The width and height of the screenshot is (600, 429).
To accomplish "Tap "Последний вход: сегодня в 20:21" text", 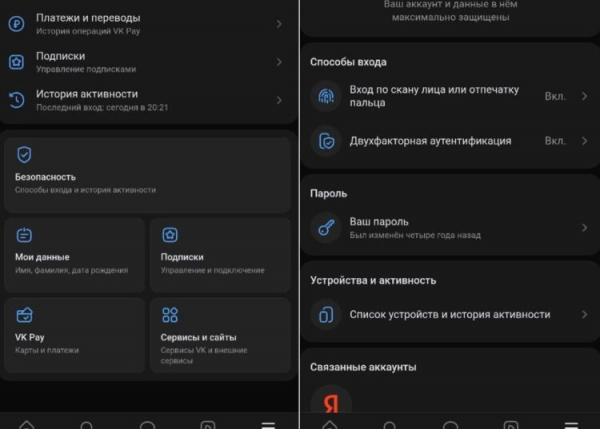I will [x=102, y=108].
